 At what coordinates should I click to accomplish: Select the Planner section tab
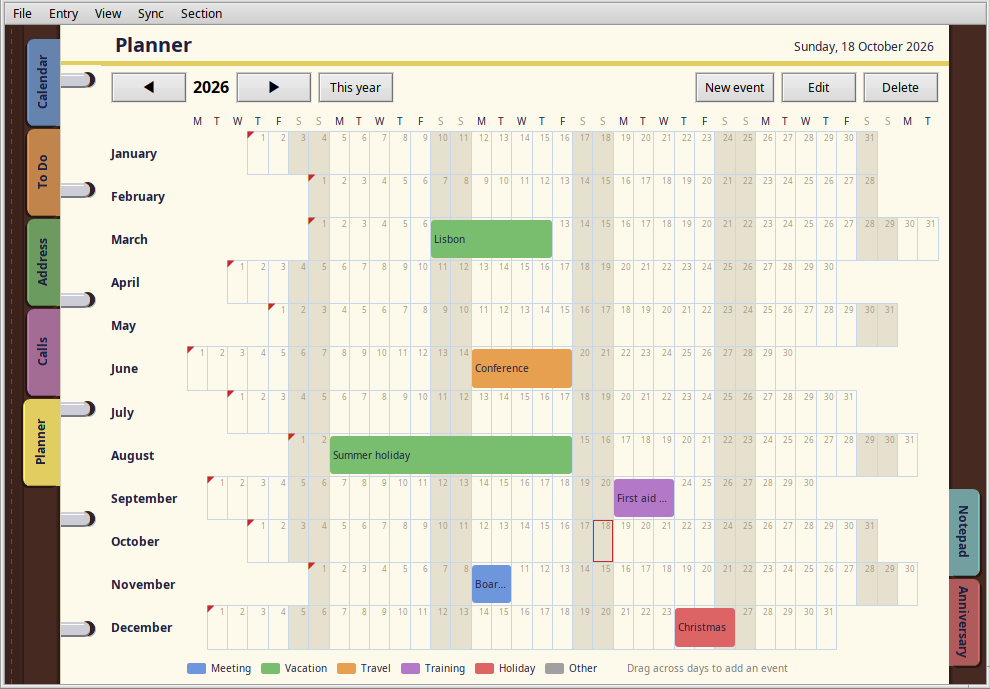[x=41, y=442]
